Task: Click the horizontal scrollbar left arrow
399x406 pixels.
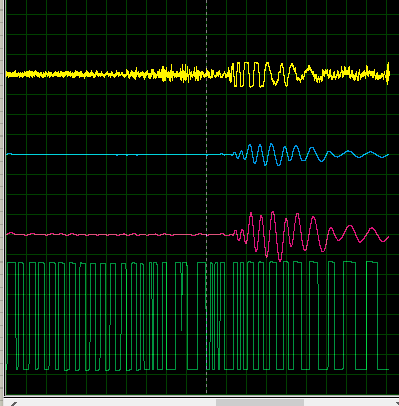Action: [13, 403]
